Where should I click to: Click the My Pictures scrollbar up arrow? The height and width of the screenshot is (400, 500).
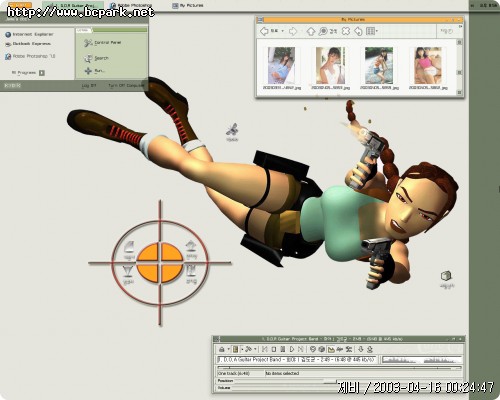[459, 42]
